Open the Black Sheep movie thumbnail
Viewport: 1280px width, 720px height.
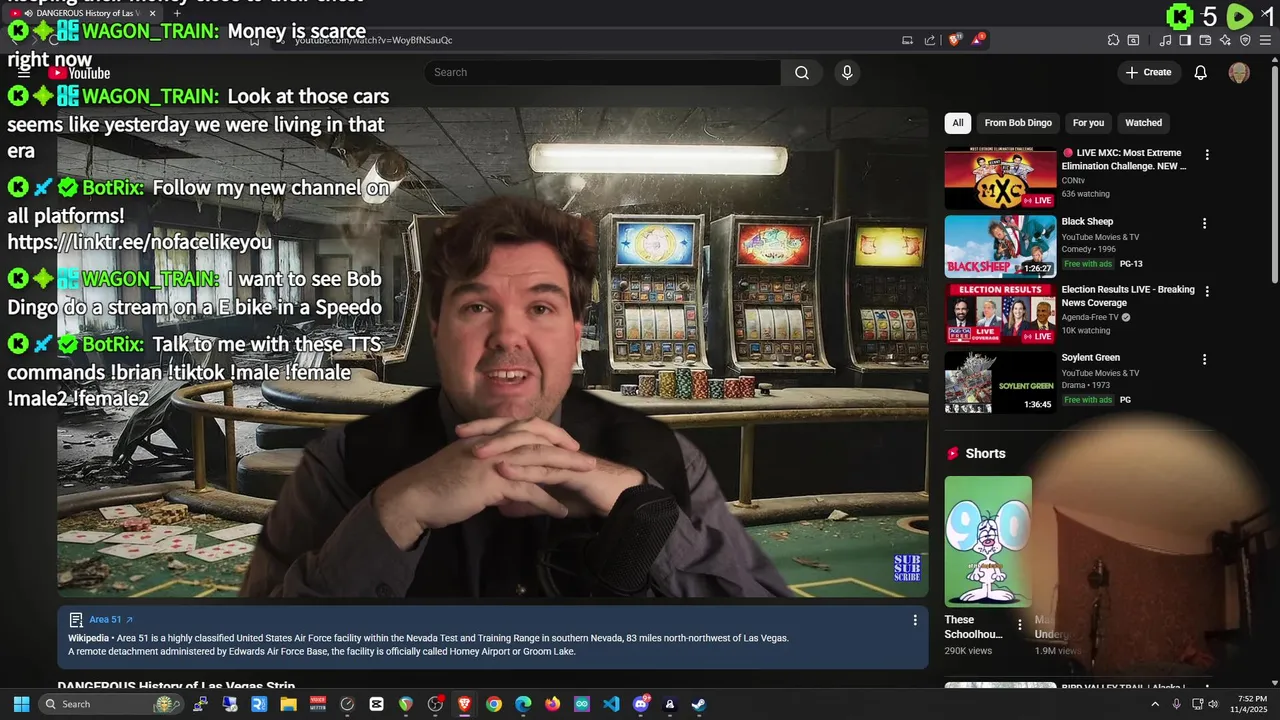[1000, 246]
